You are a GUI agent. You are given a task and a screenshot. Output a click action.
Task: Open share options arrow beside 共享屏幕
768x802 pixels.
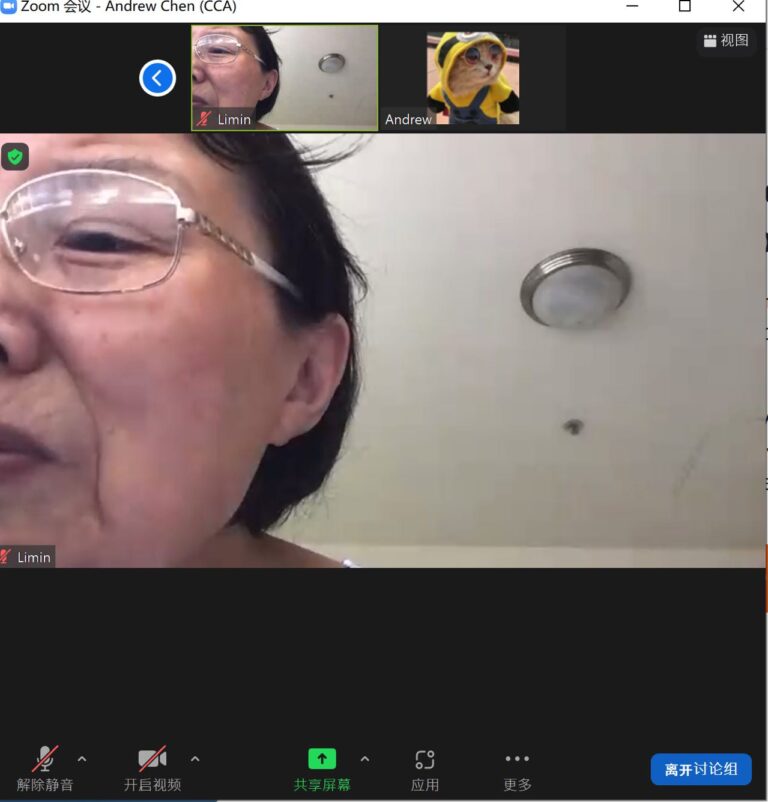pyautogui.click(x=365, y=760)
